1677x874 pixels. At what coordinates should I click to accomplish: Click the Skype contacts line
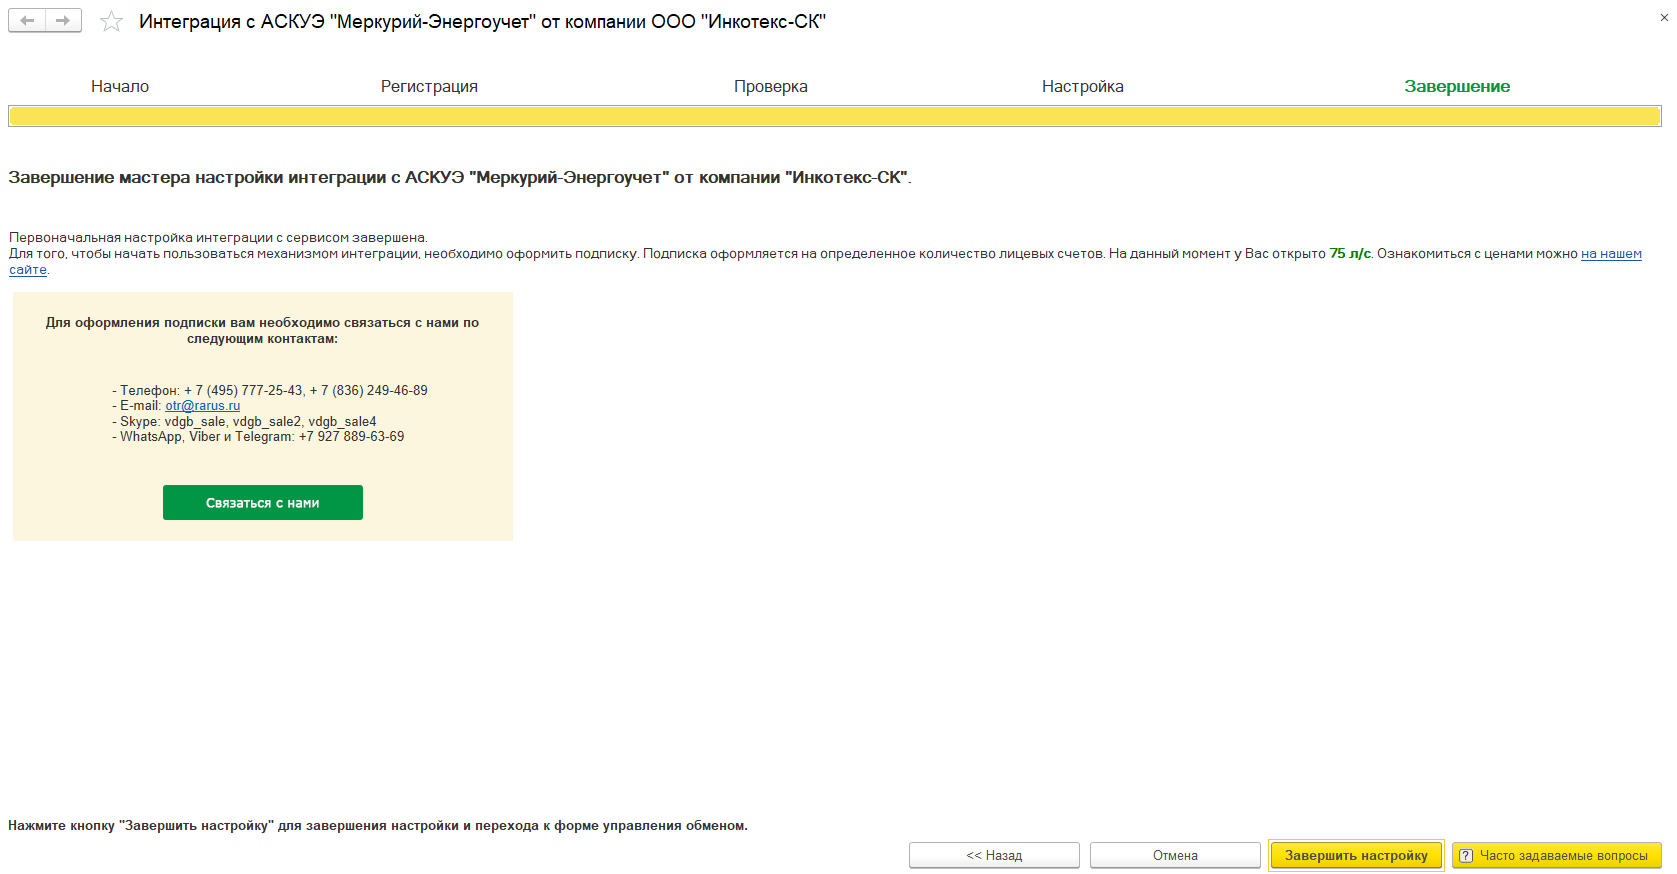click(x=244, y=422)
